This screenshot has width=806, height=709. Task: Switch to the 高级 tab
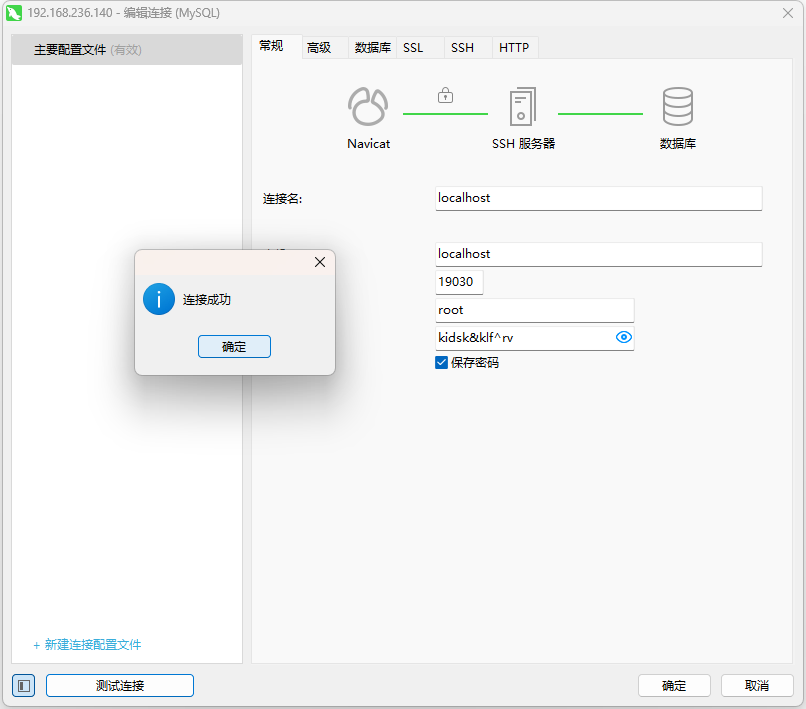(319, 47)
